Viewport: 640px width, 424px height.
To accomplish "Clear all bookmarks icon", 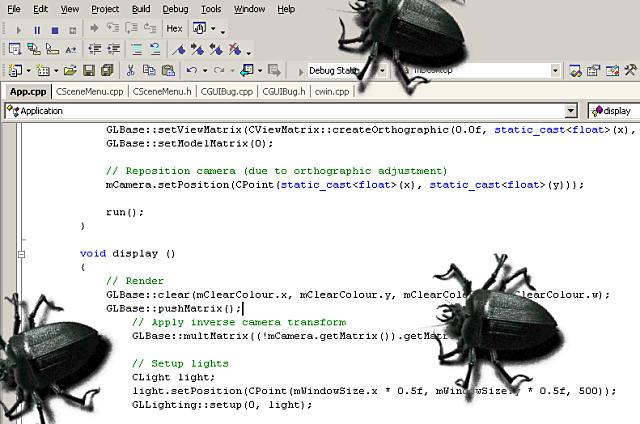I will (235, 50).
